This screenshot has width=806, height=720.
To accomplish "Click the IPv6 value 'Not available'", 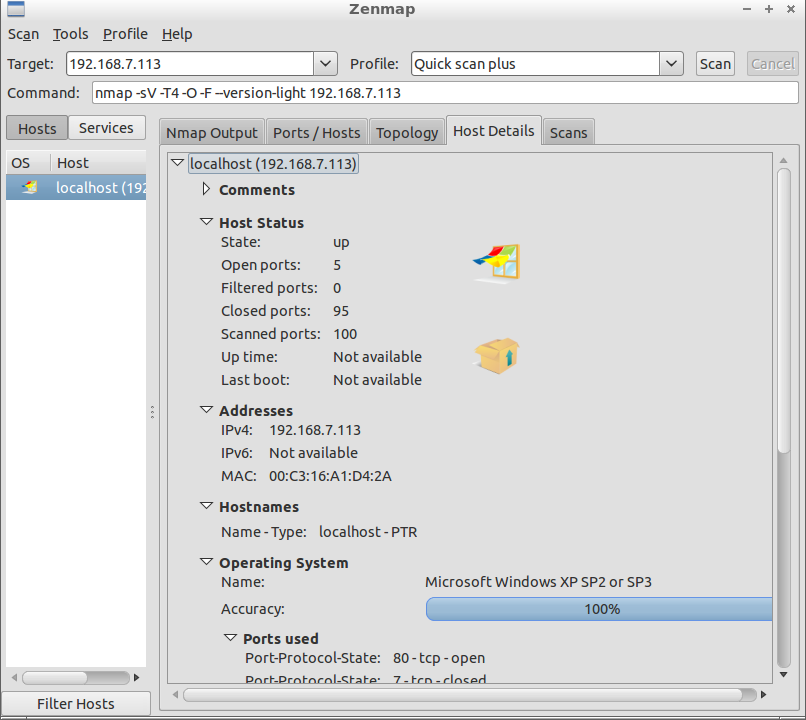I will pyautogui.click(x=314, y=453).
